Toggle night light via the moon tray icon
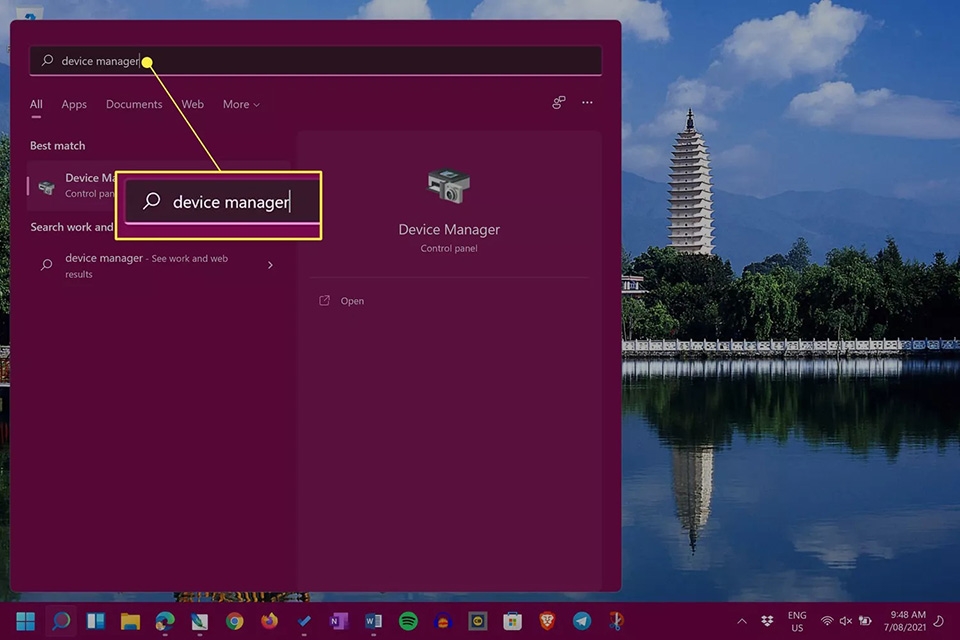The image size is (960, 640). point(939,621)
